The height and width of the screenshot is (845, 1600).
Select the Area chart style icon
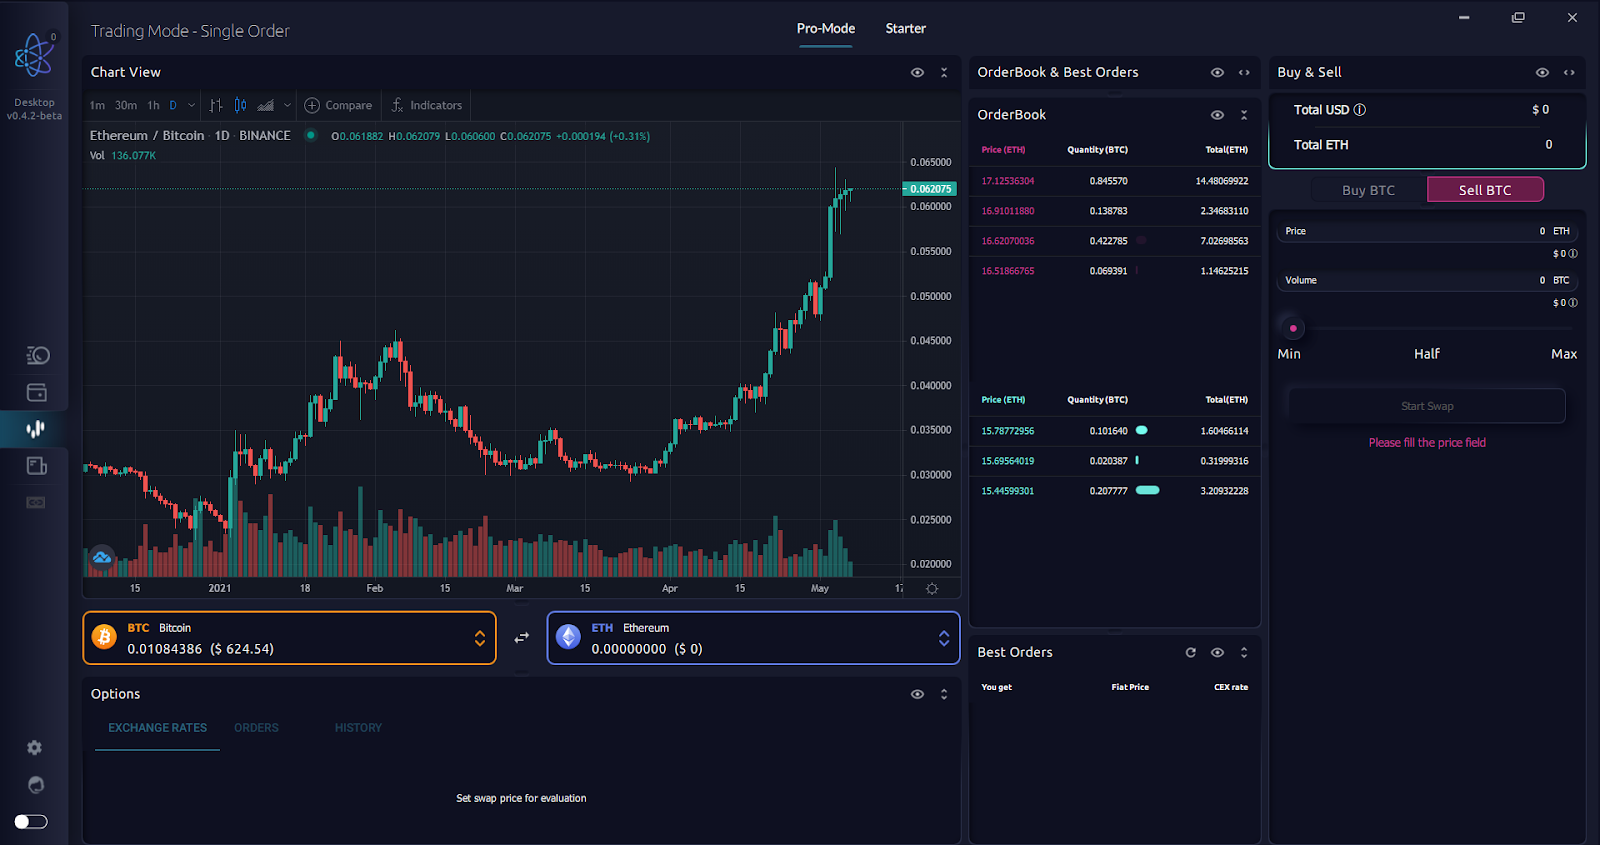(265, 105)
